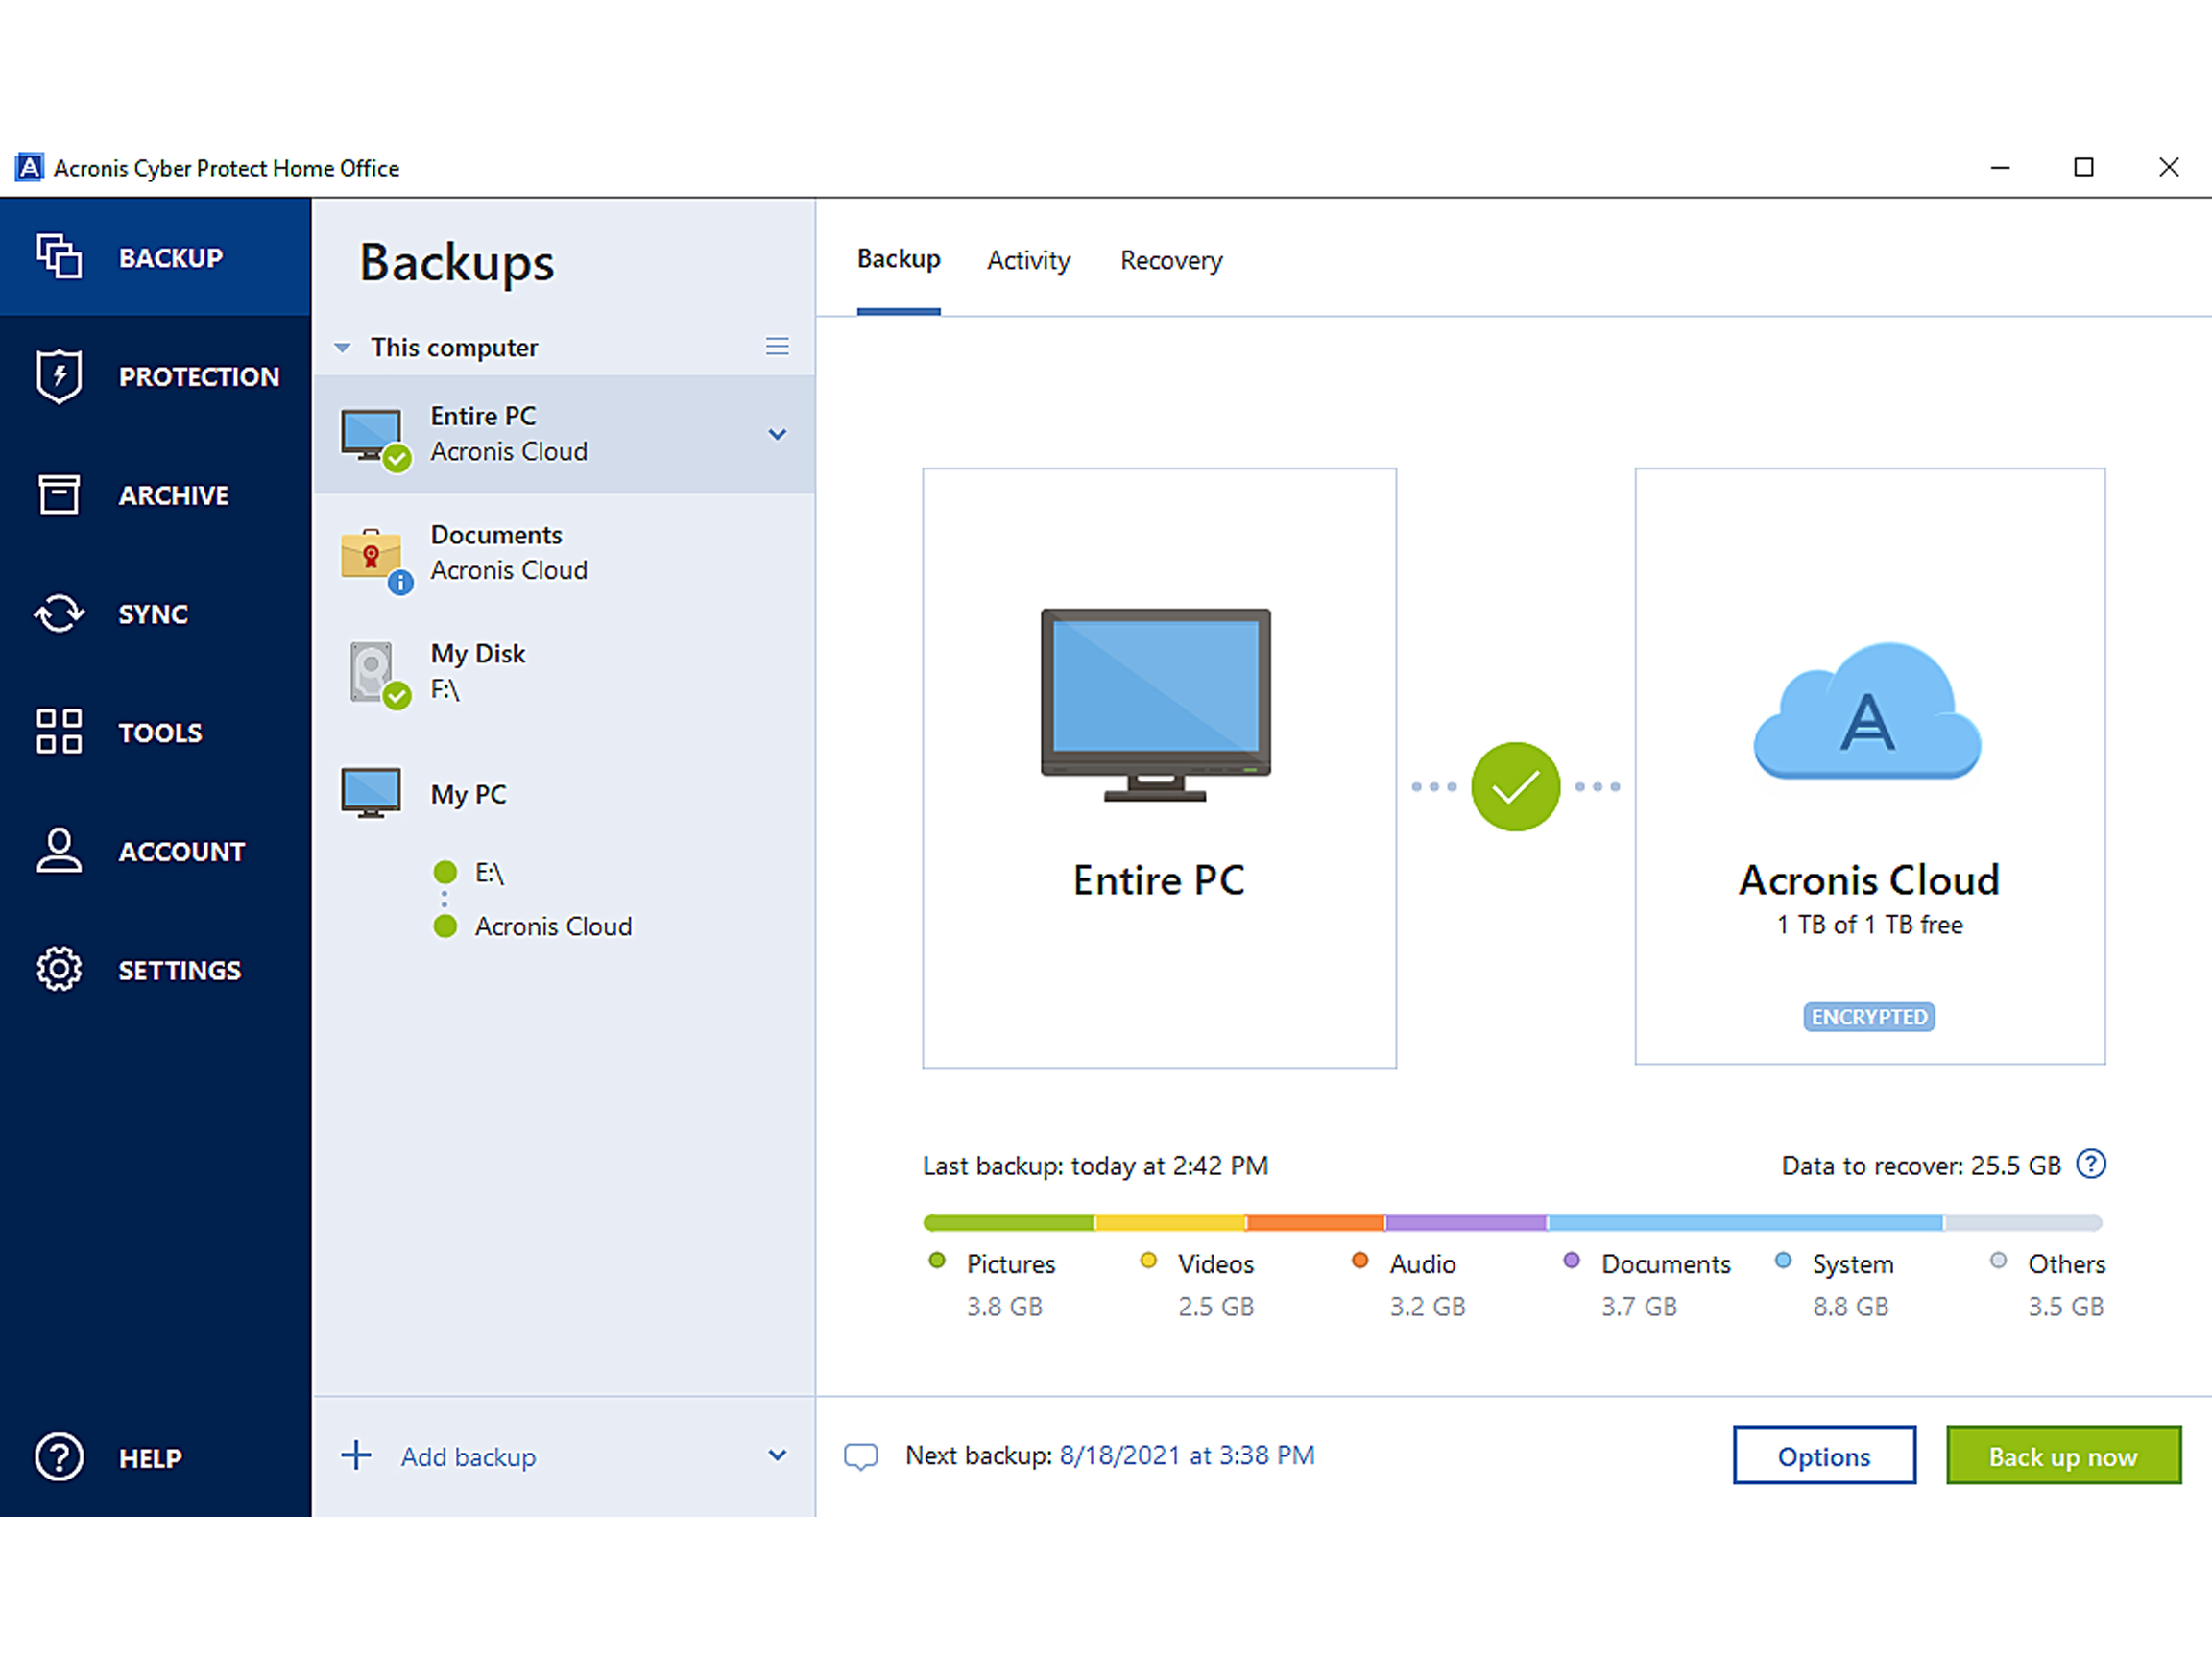2212x1659 pixels.
Task: Switch to the Recovery tab
Action: [x=1171, y=260]
